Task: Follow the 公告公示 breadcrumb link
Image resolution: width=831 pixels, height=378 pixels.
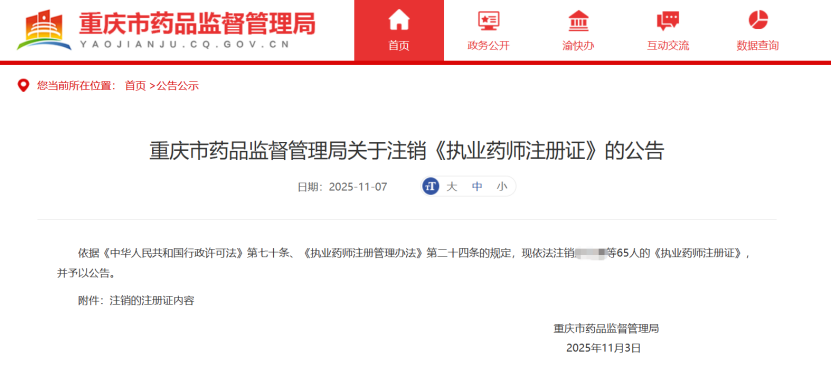Action: point(178,86)
